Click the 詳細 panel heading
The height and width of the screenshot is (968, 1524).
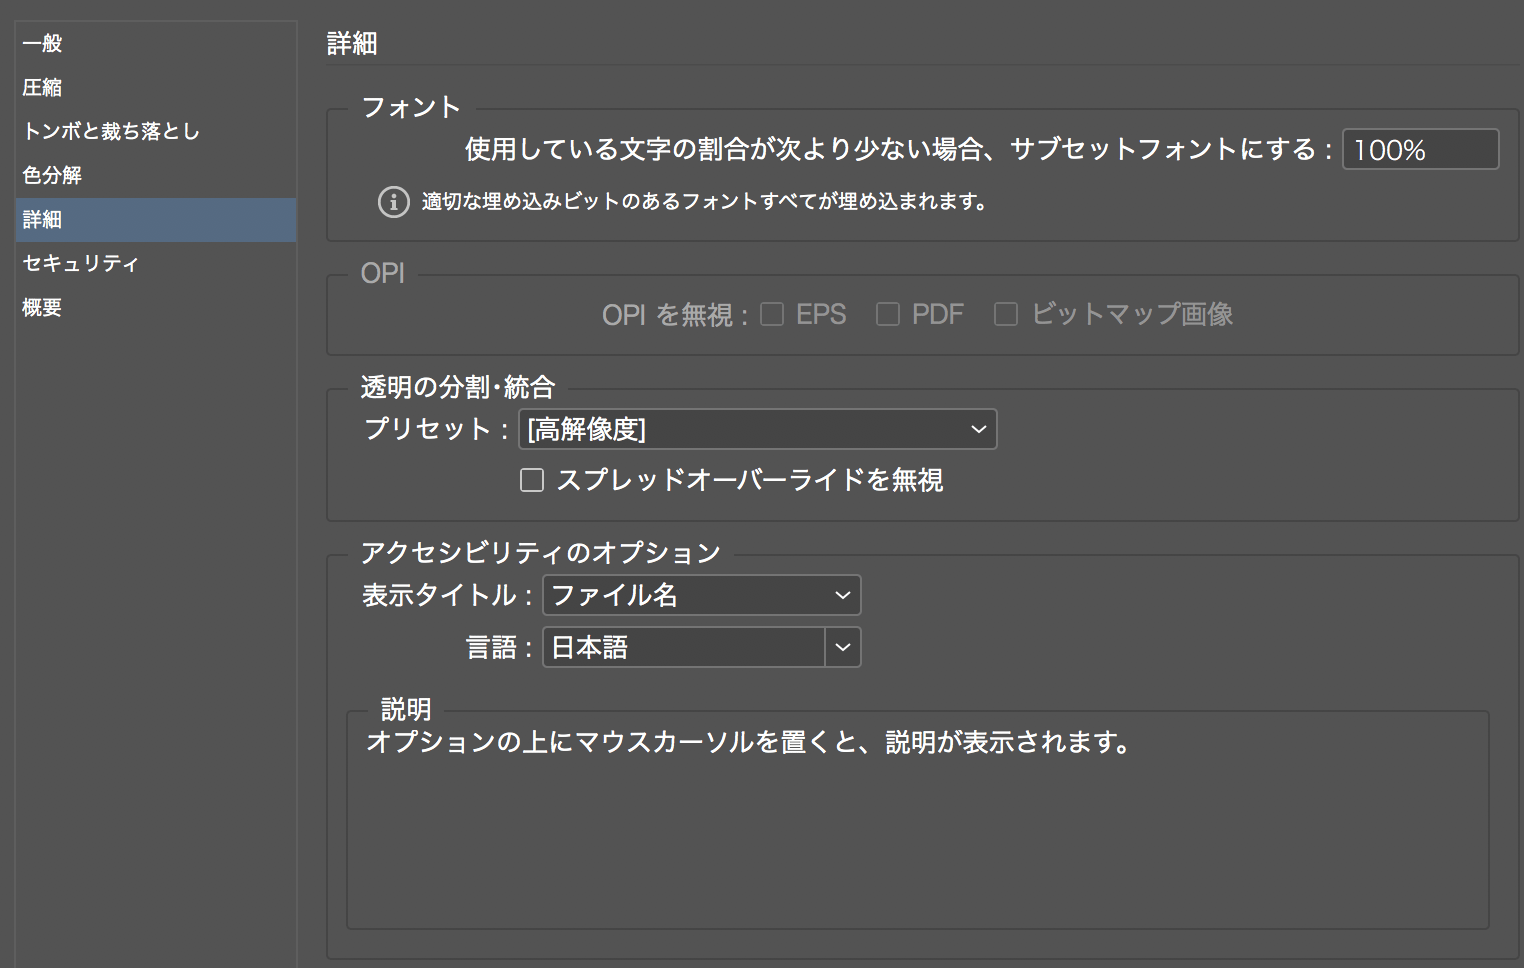tap(352, 44)
